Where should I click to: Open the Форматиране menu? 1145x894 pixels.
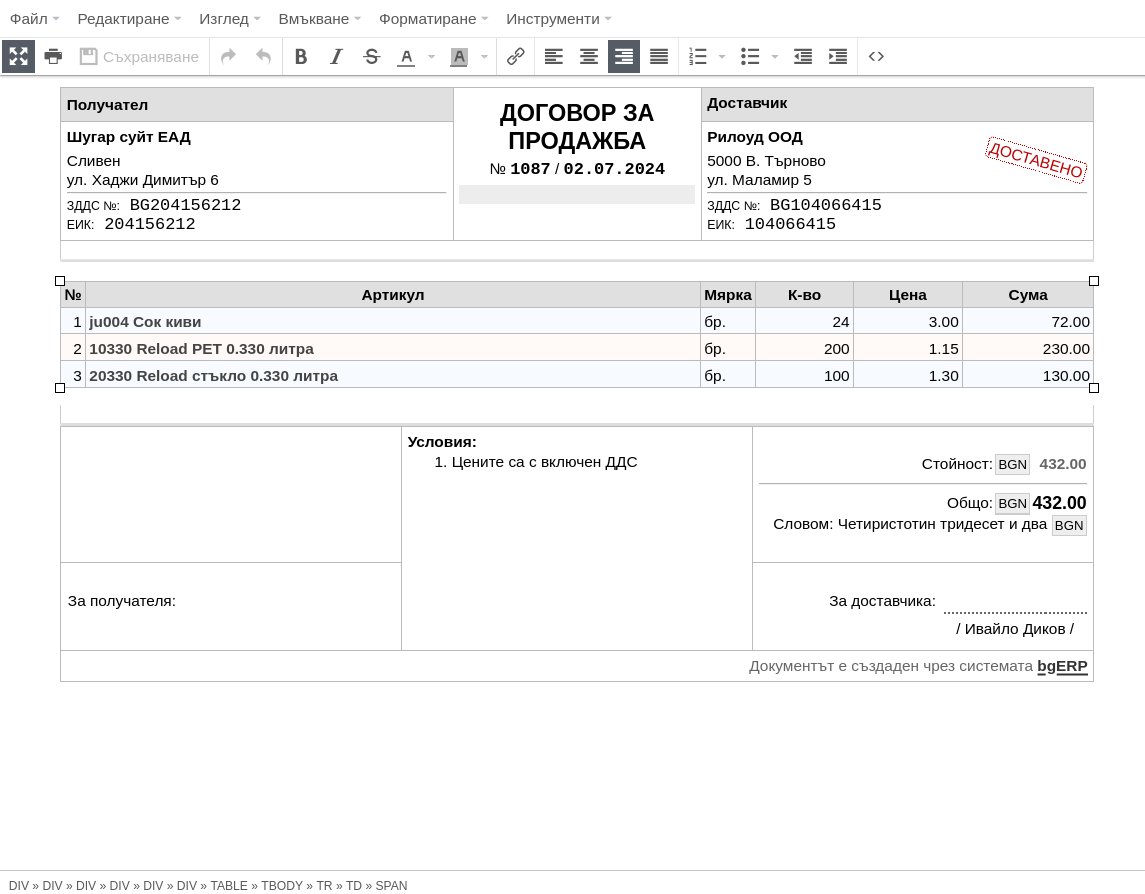[x=433, y=19]
